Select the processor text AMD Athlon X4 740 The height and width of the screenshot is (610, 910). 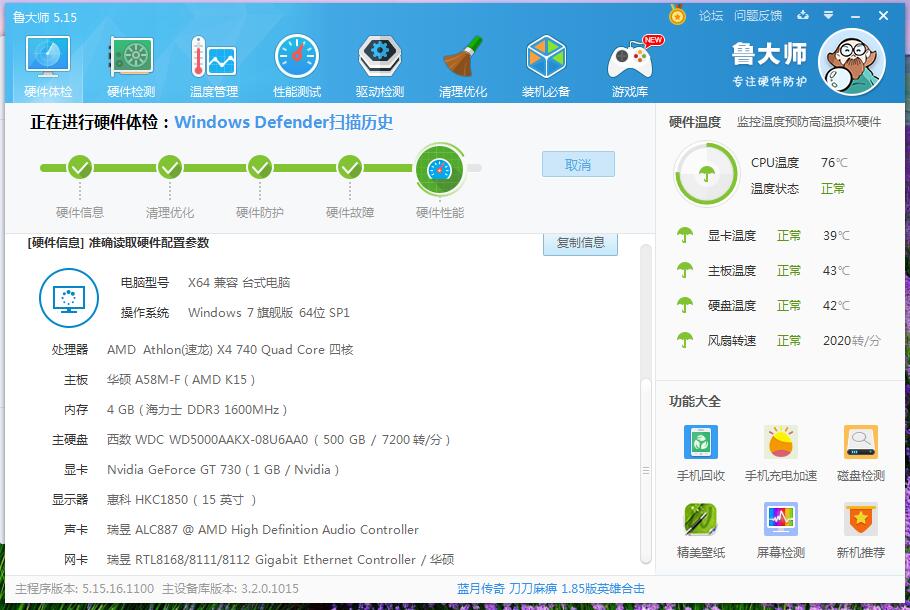pyautogui.click(x=230, y=349)
